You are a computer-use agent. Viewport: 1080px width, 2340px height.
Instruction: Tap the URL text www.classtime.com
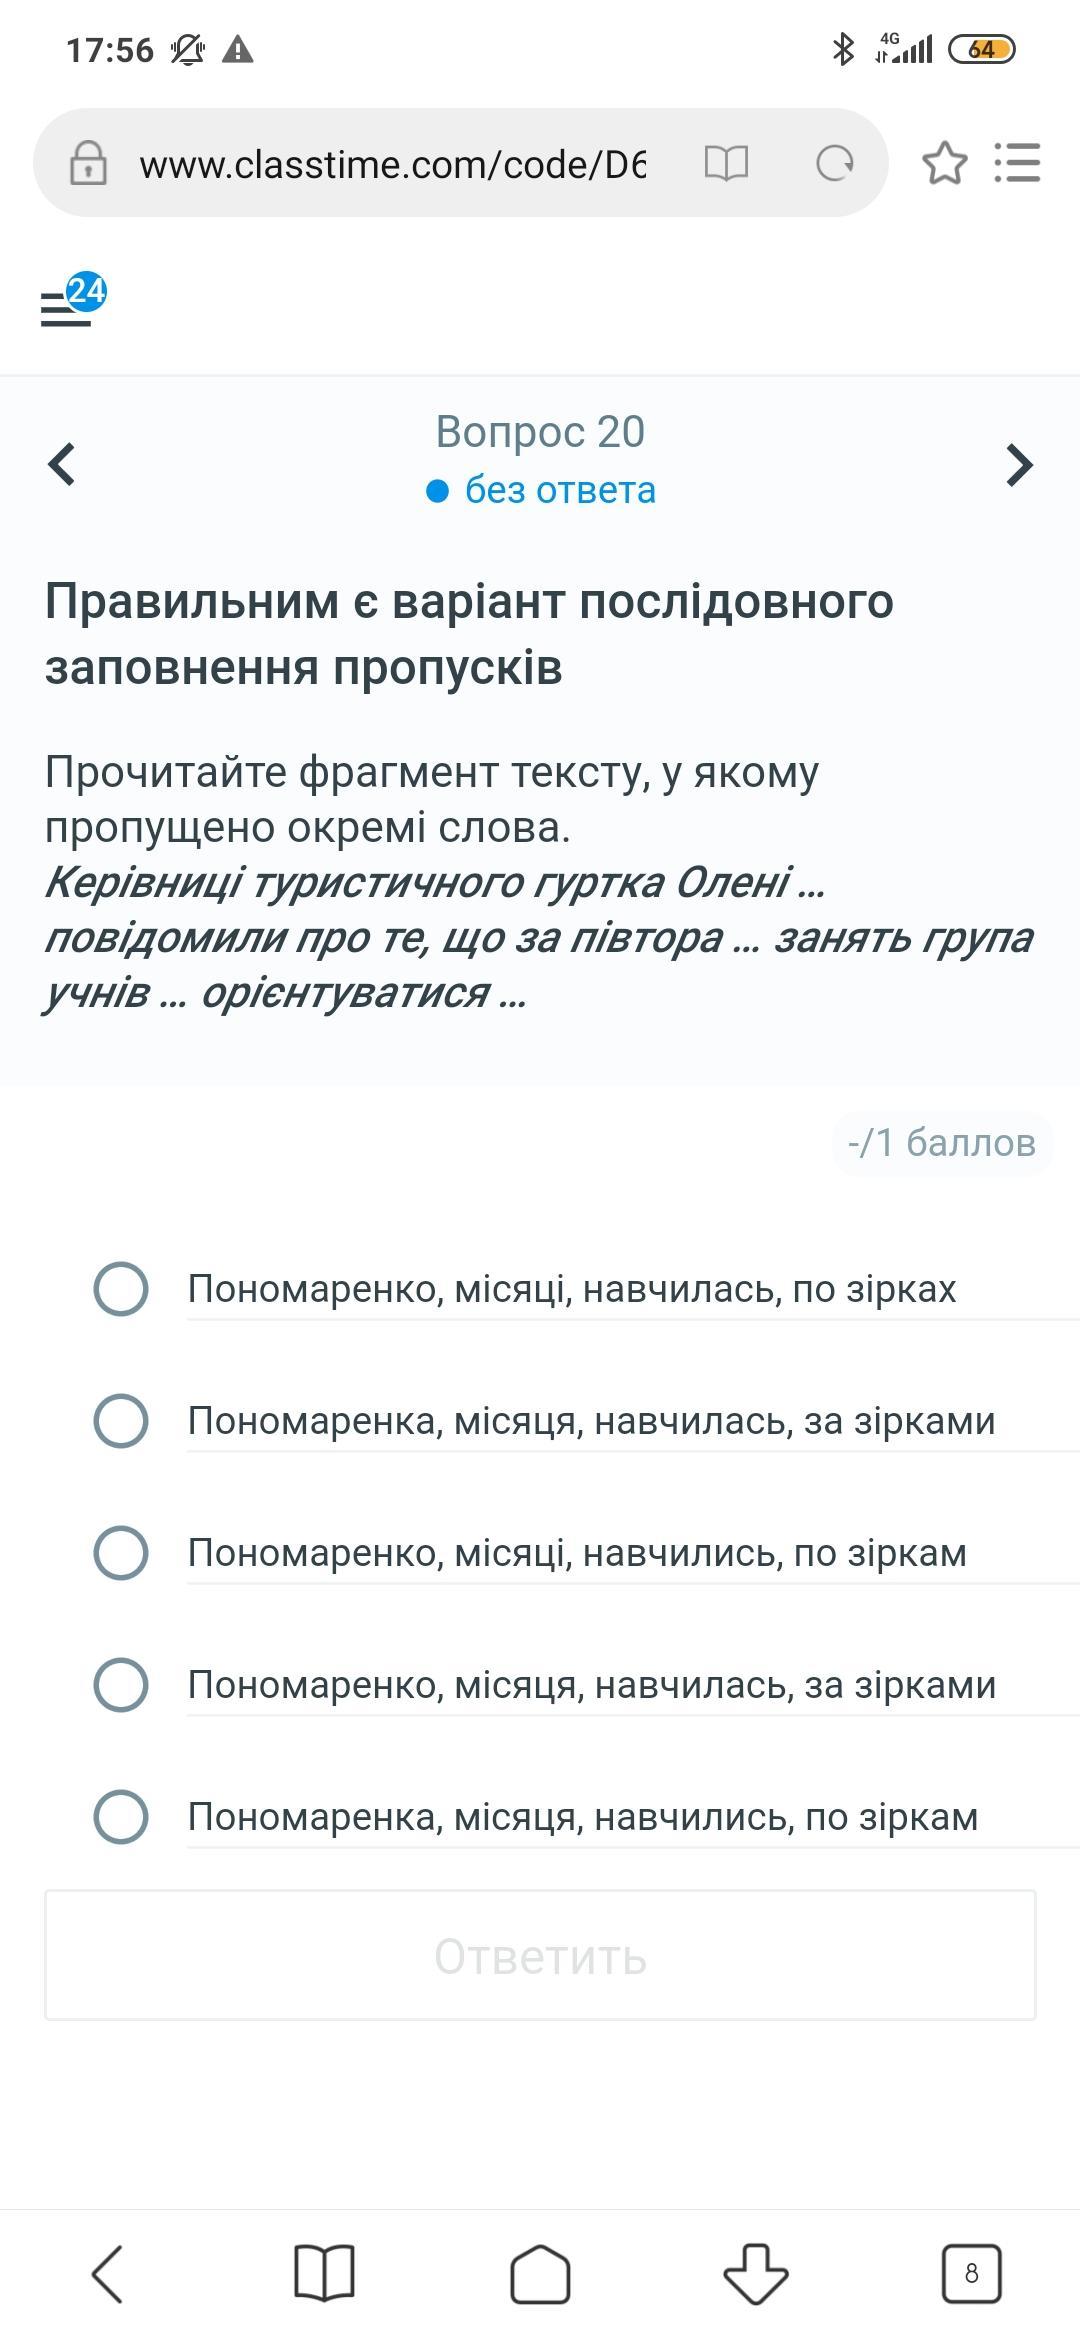(x=392, y=165)
